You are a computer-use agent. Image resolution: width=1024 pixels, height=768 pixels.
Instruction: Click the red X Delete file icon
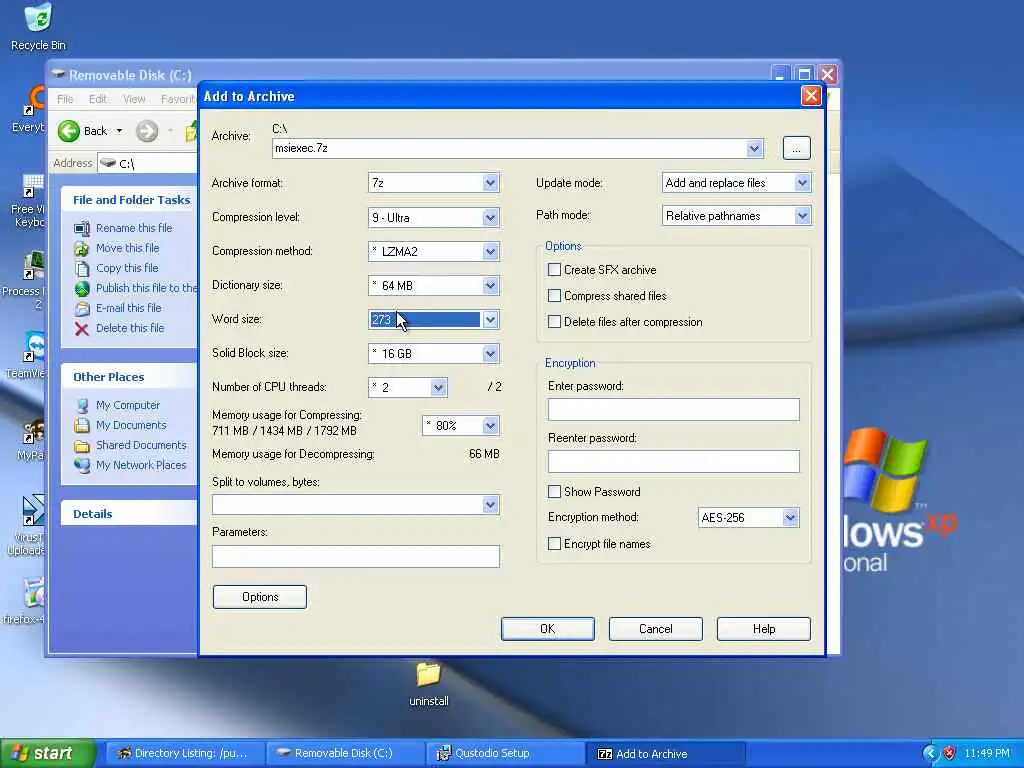82,328
